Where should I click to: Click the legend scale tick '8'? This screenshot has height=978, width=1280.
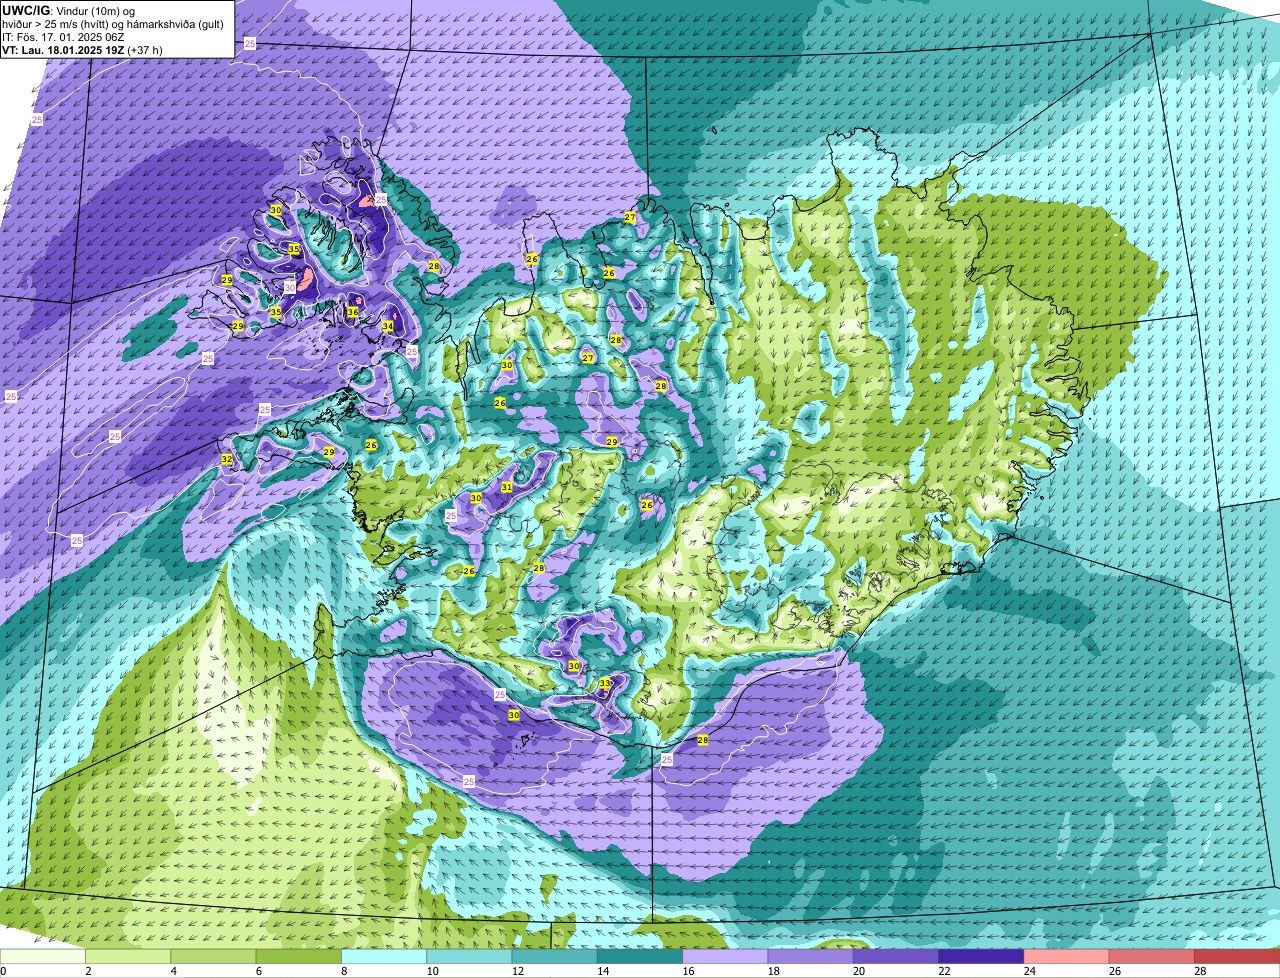coord(343,971)
